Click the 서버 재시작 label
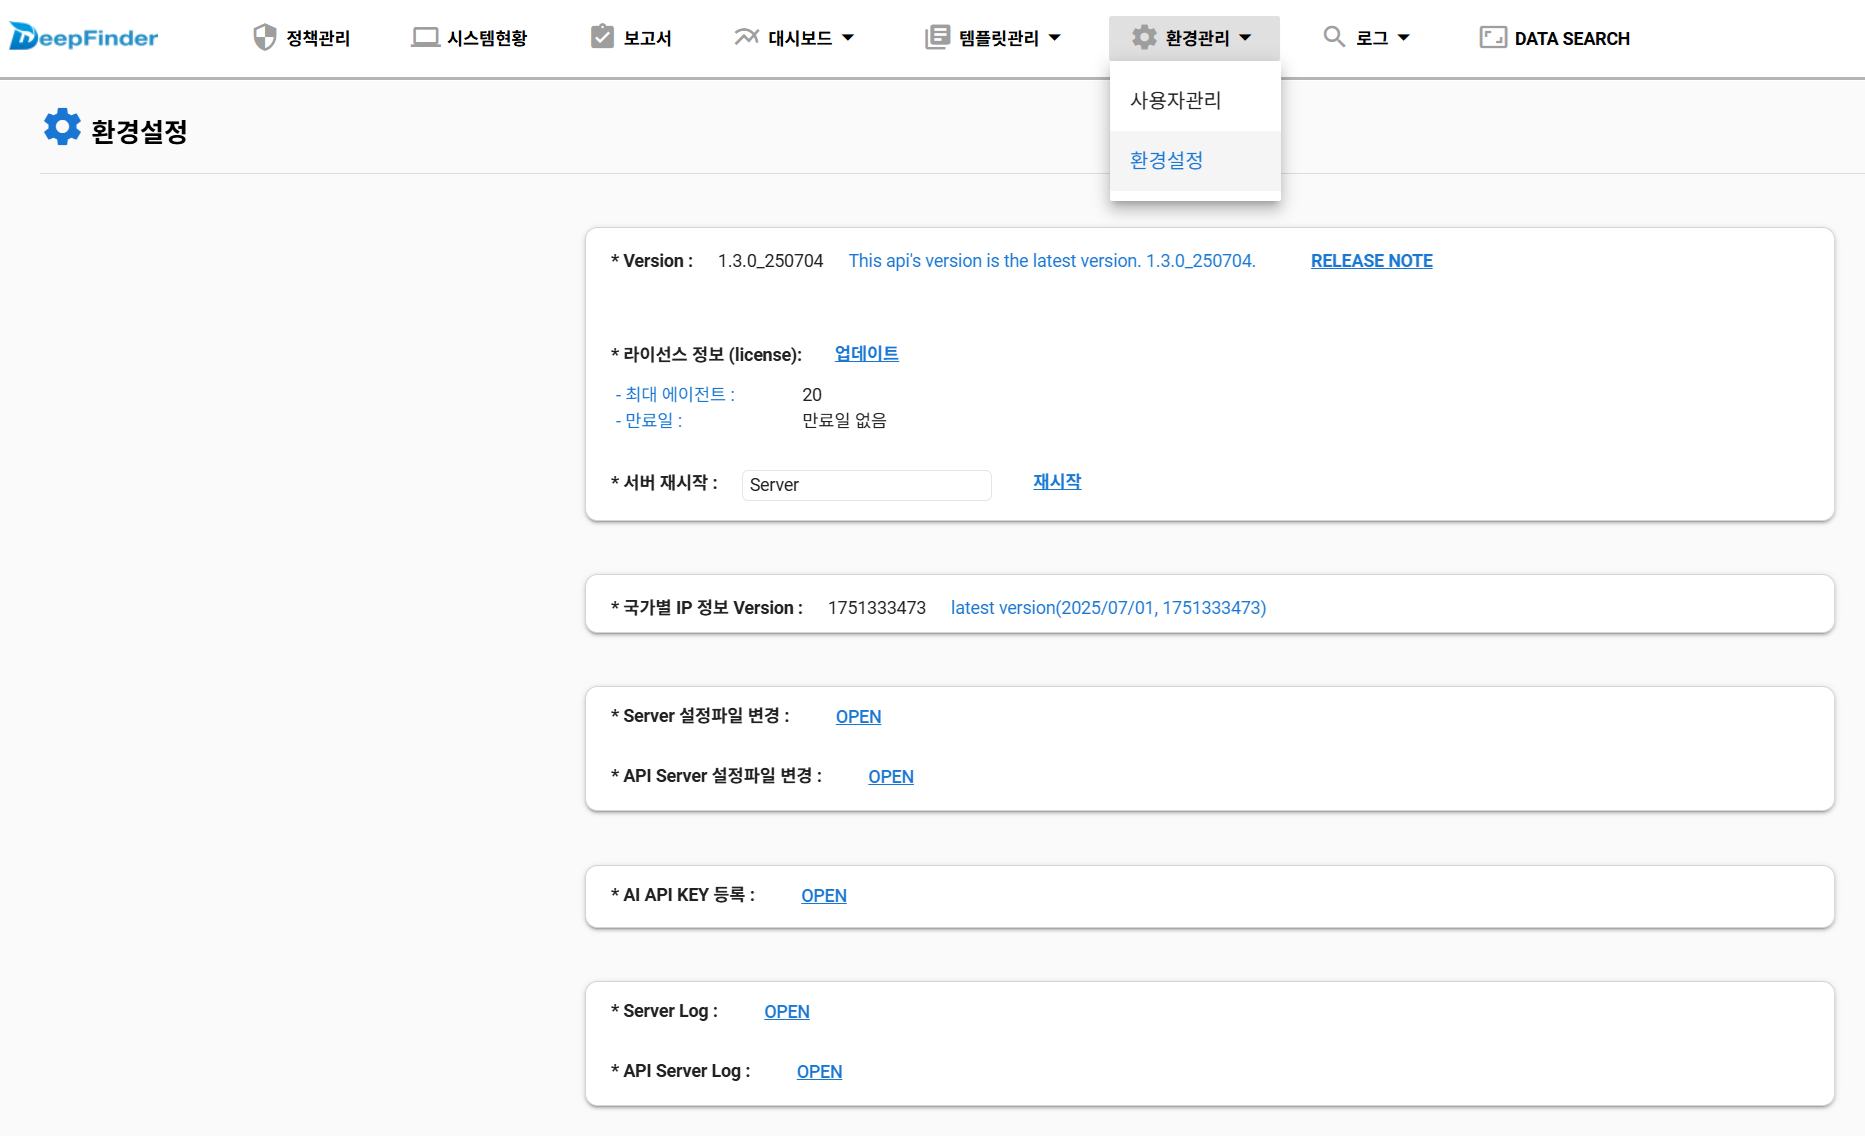The height and width of the screenshot is (1136, 1865). point(664,483)
